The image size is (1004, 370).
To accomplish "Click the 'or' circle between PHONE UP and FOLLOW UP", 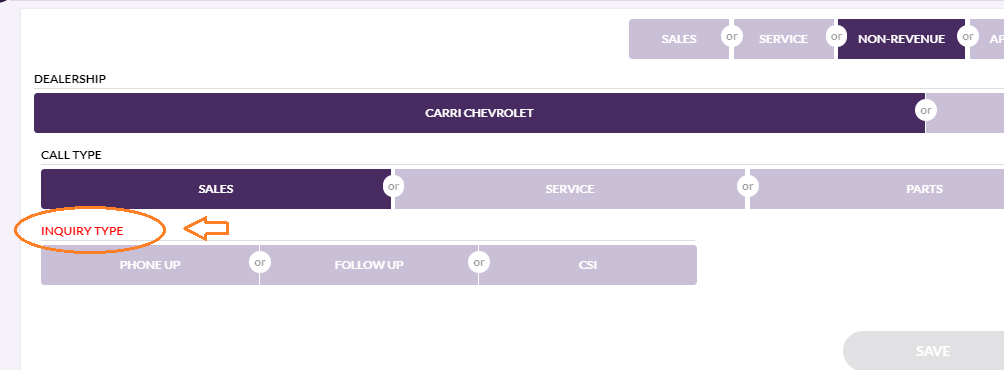I will pyautogui.click(x=259, y=262).
